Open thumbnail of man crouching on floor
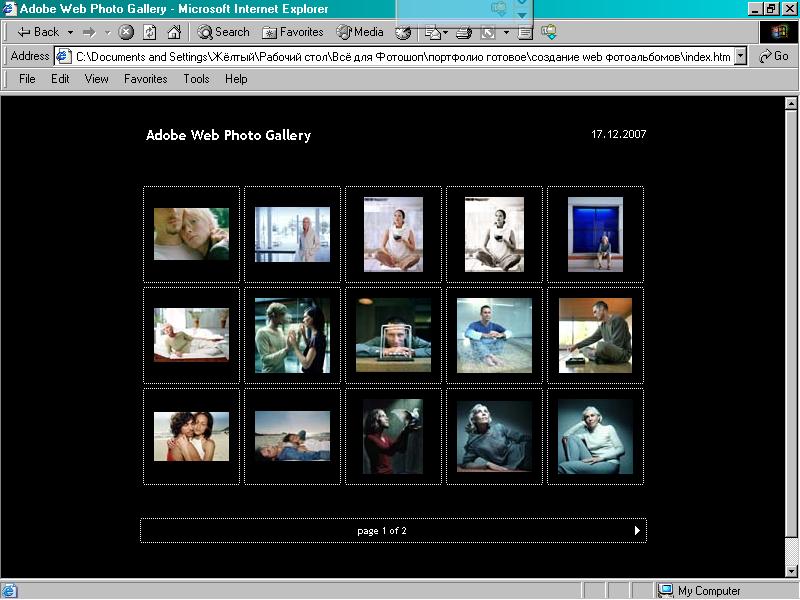Viewport: 800px width, 600px height. (595, 335)
